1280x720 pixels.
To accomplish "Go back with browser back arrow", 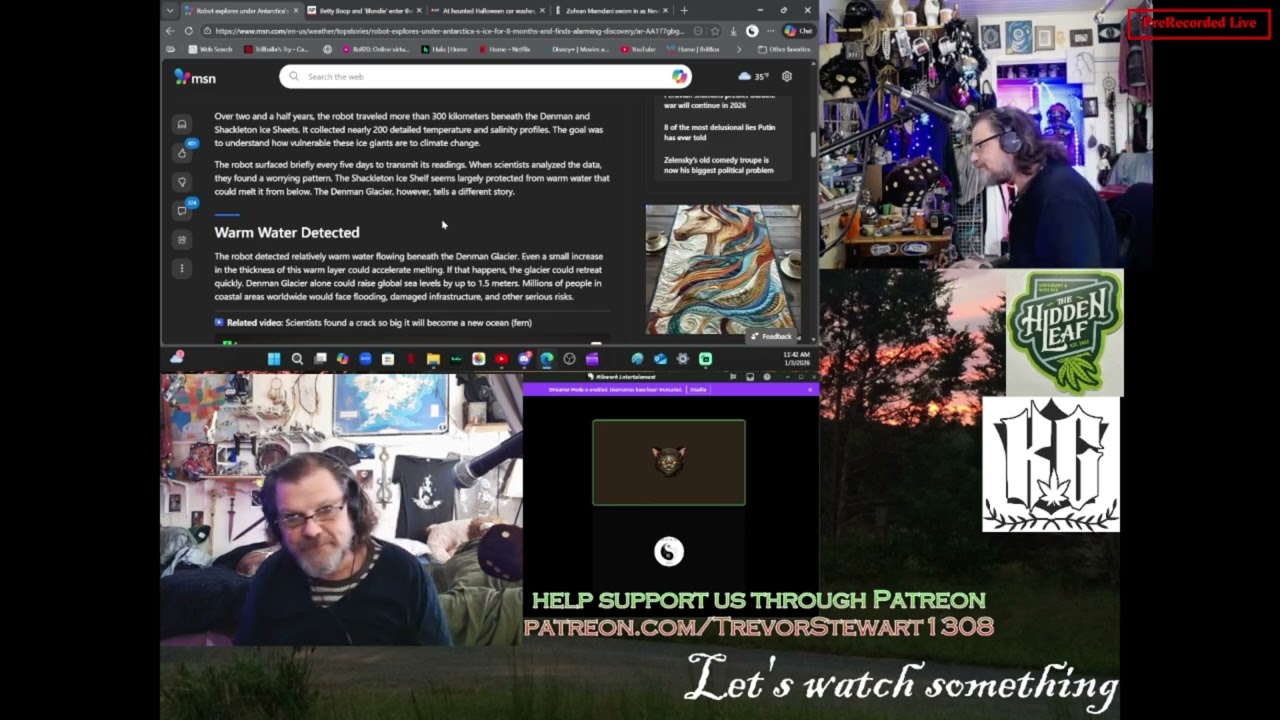I will click(x=170, y=31).
